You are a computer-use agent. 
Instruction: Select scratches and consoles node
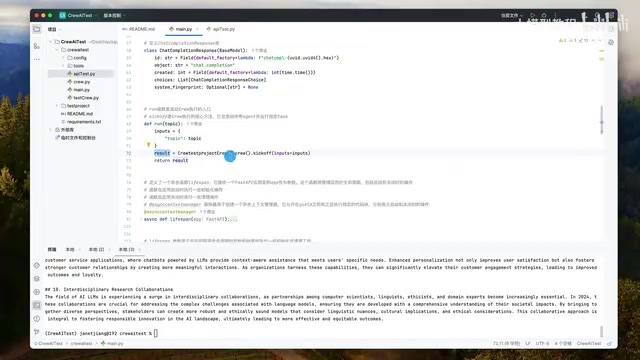pos(75,138)
